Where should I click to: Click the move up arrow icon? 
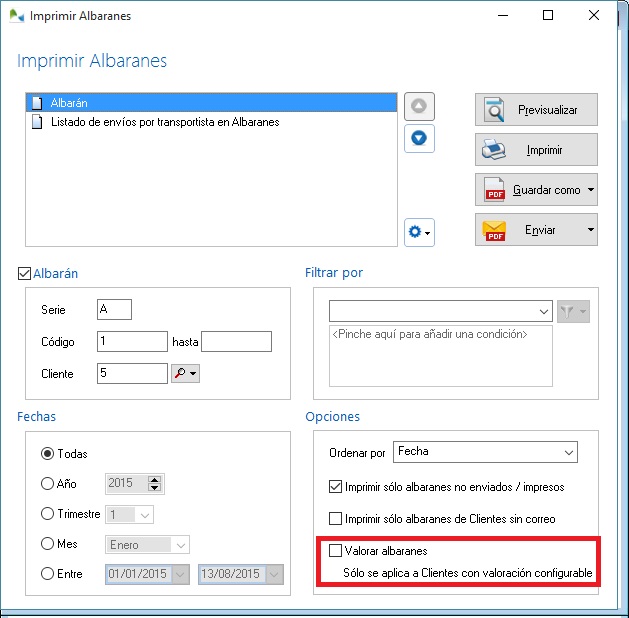[x=419, y=107]
